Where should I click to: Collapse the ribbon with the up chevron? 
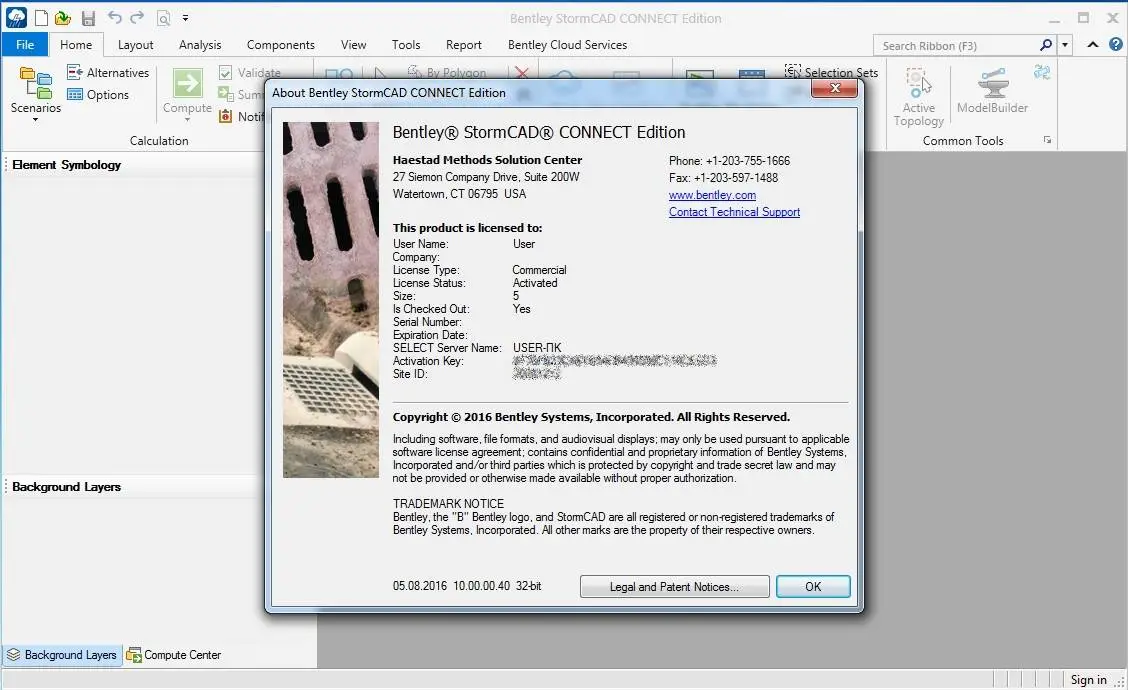[1093, 45]
